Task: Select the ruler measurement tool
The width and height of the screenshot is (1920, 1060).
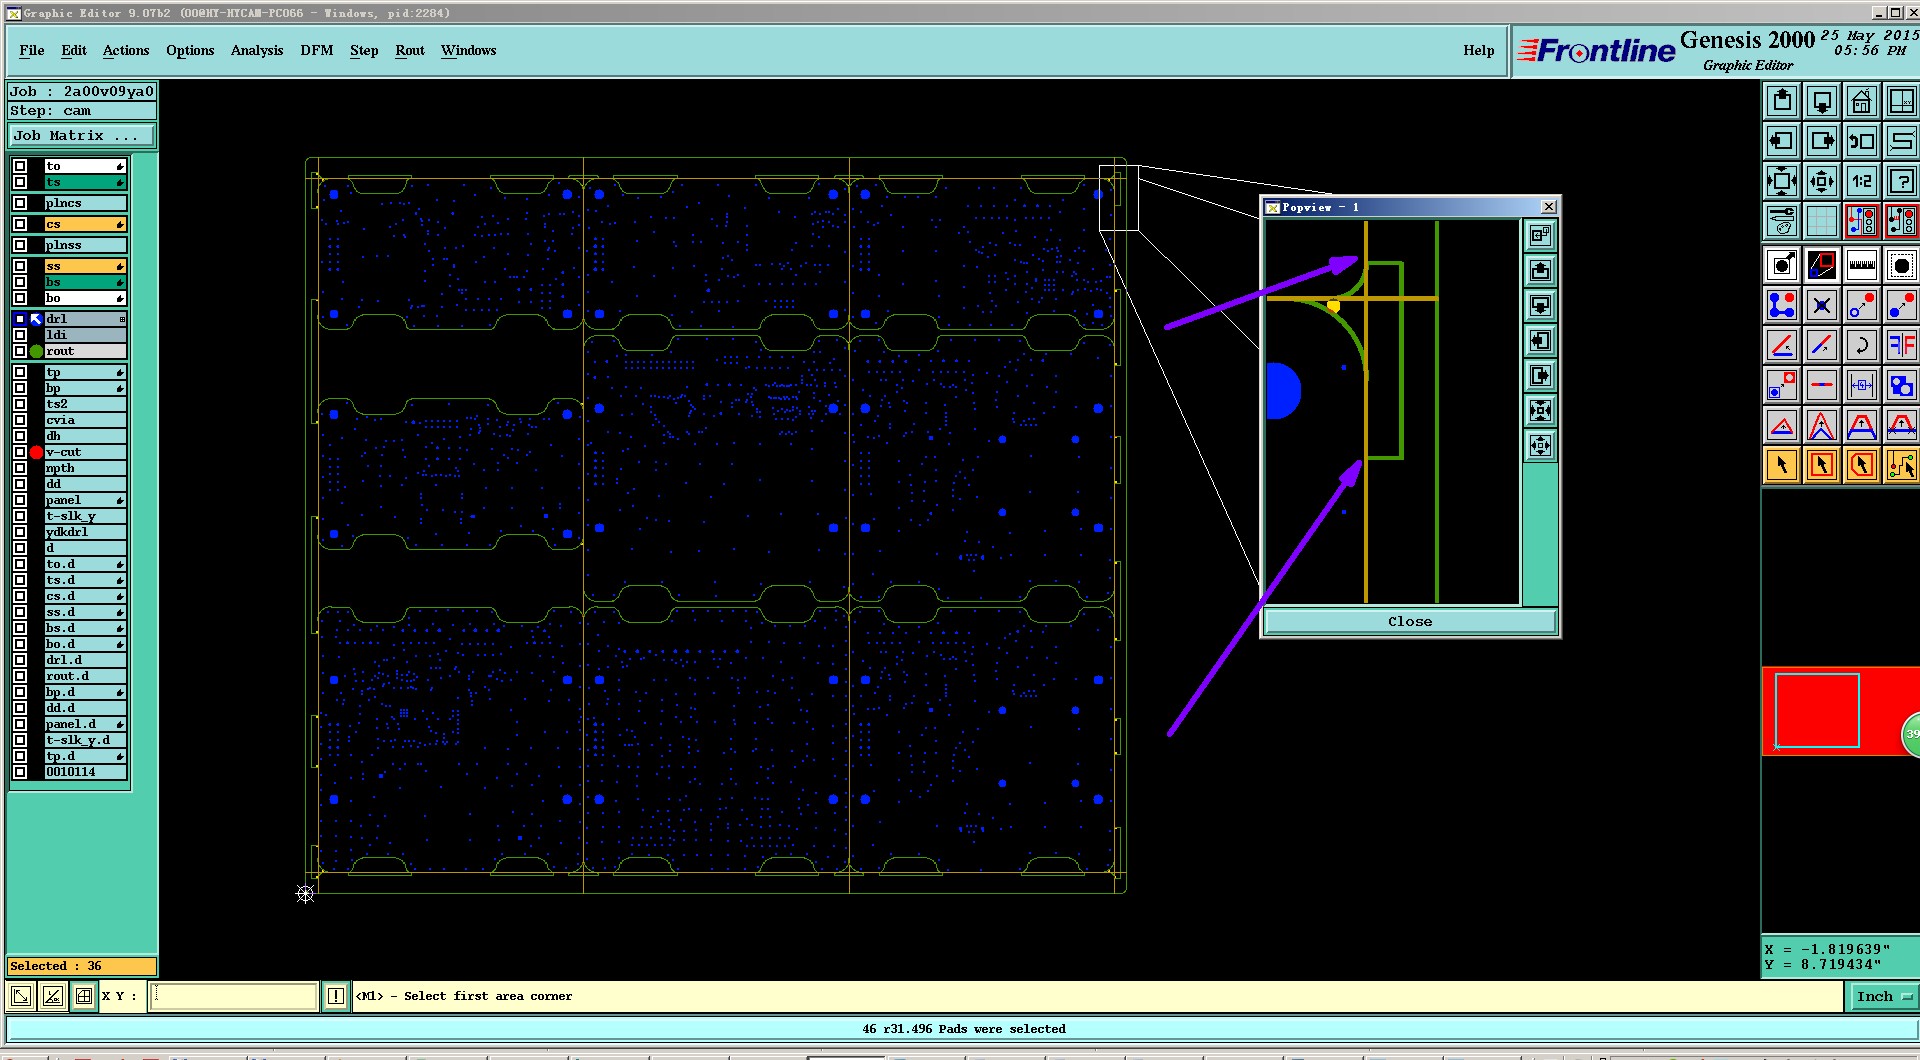Action: click(1861, 265)
